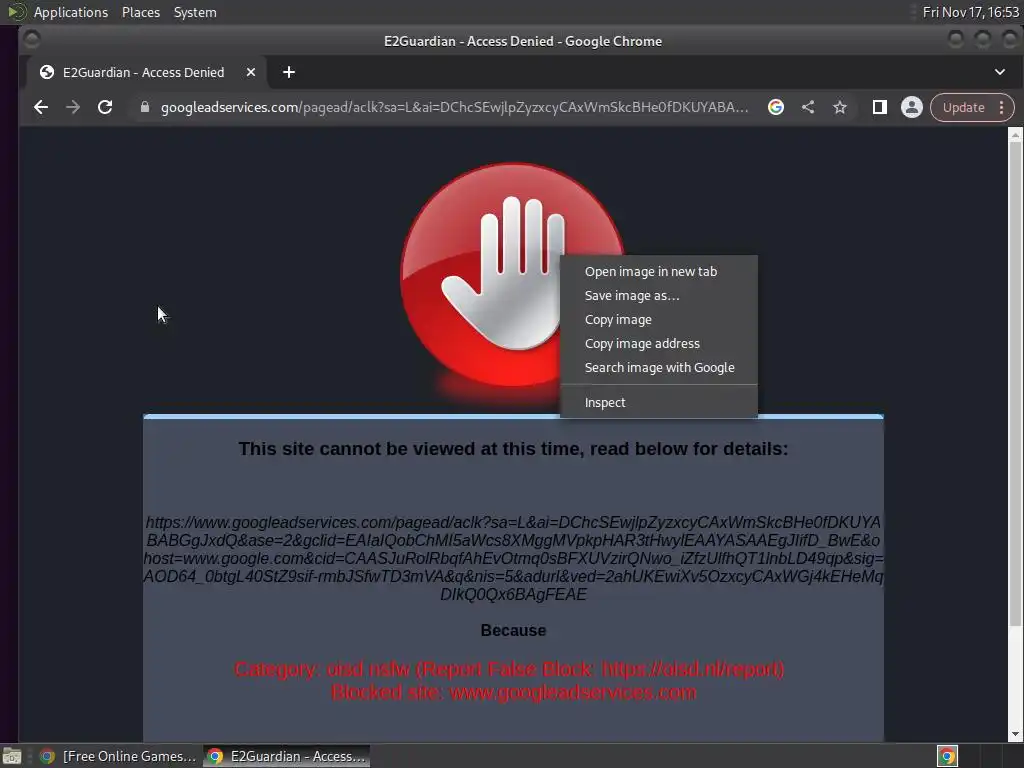Choose Search image with Google
Viewport: 1024px width, 768px height.
[x=659, y=368]
